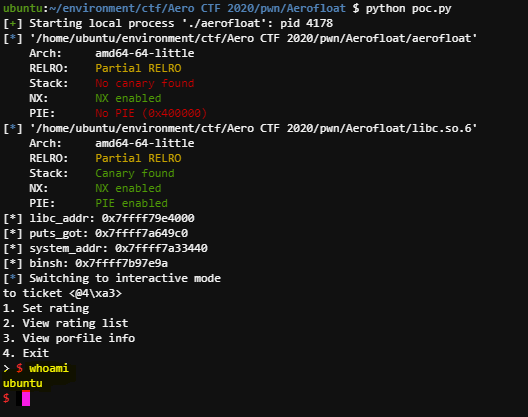Click the 'Starting local process' line with pid 4178
The image size is (528, 417).
[x=168, y=23]
